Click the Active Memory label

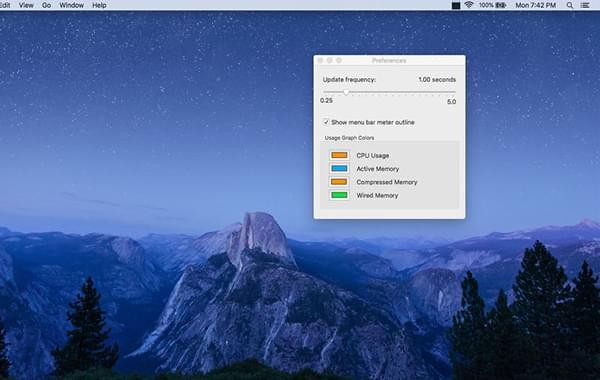[378, 169]
